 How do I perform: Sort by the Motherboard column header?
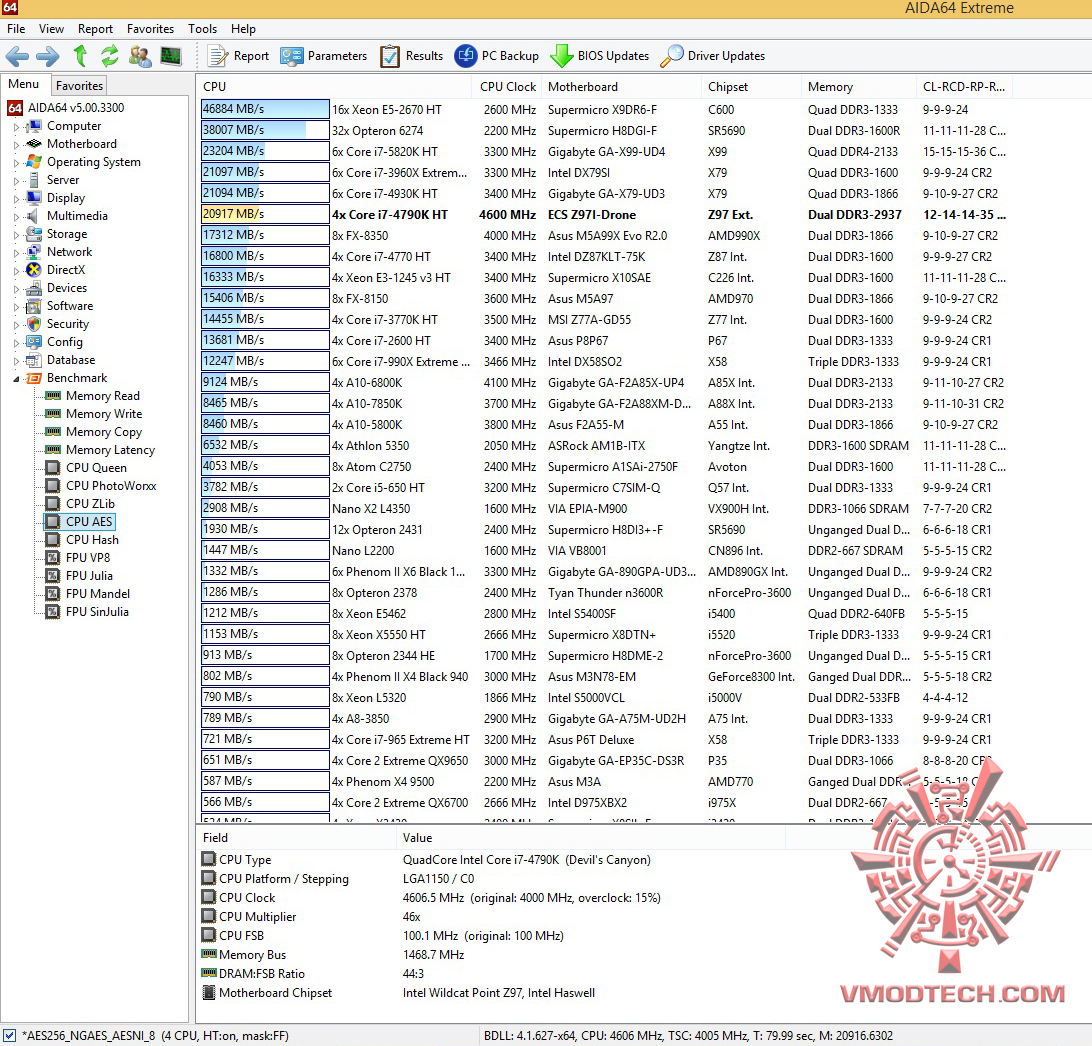click(621, 86)
